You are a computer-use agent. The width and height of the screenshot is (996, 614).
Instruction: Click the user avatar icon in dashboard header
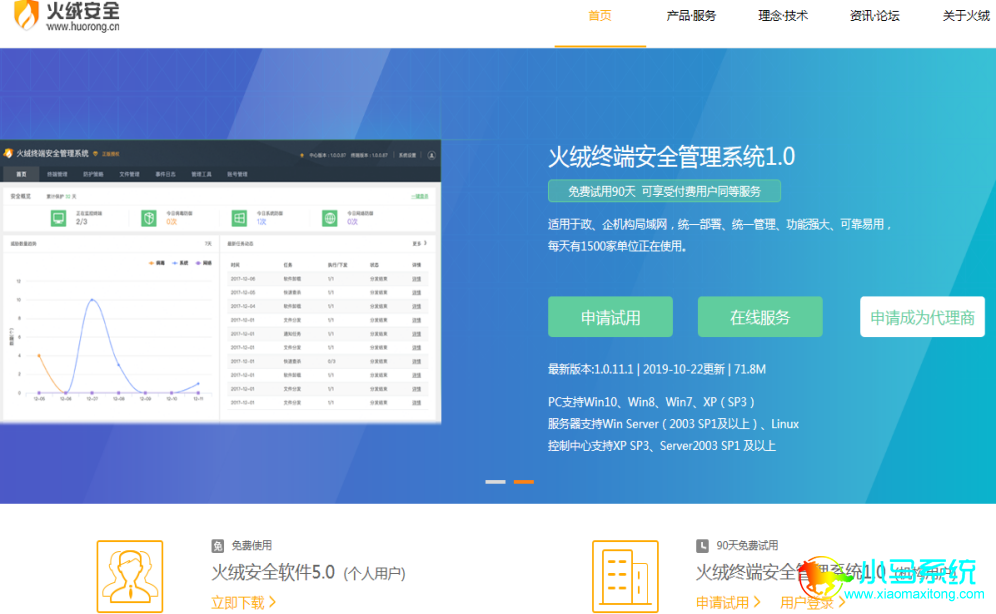pyautogui.click(x=431, y=155)
